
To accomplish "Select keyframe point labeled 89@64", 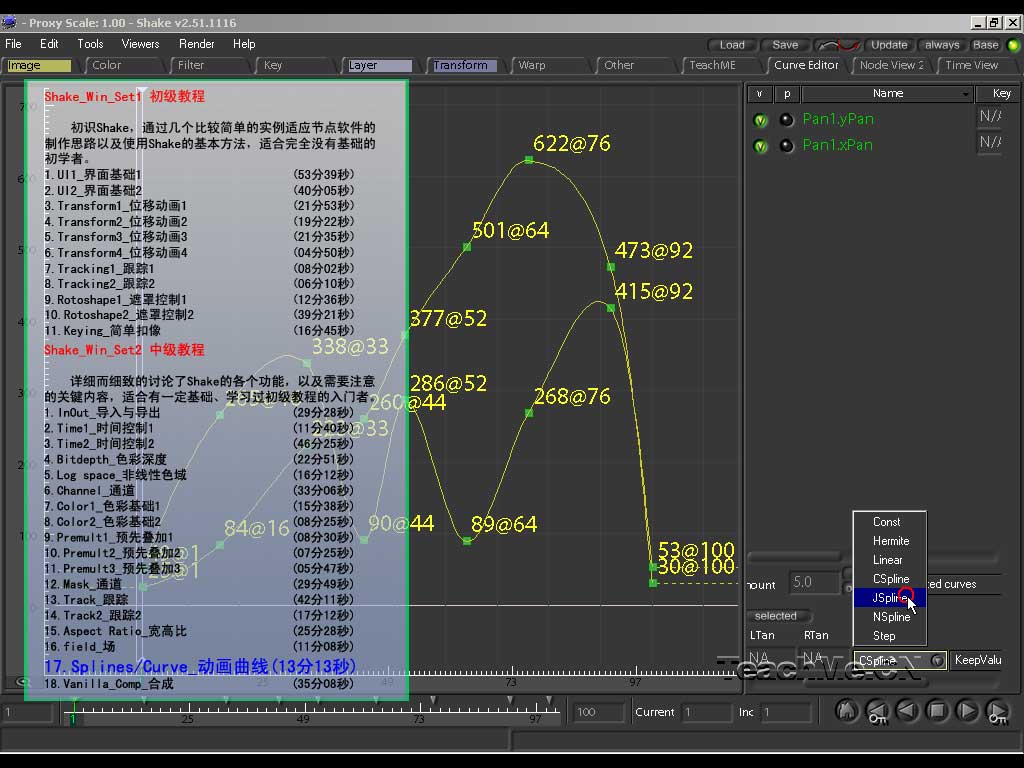I will (467, 541).
